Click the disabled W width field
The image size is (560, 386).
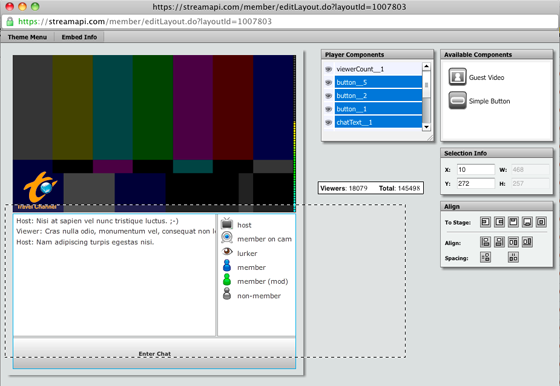(530, 170)
